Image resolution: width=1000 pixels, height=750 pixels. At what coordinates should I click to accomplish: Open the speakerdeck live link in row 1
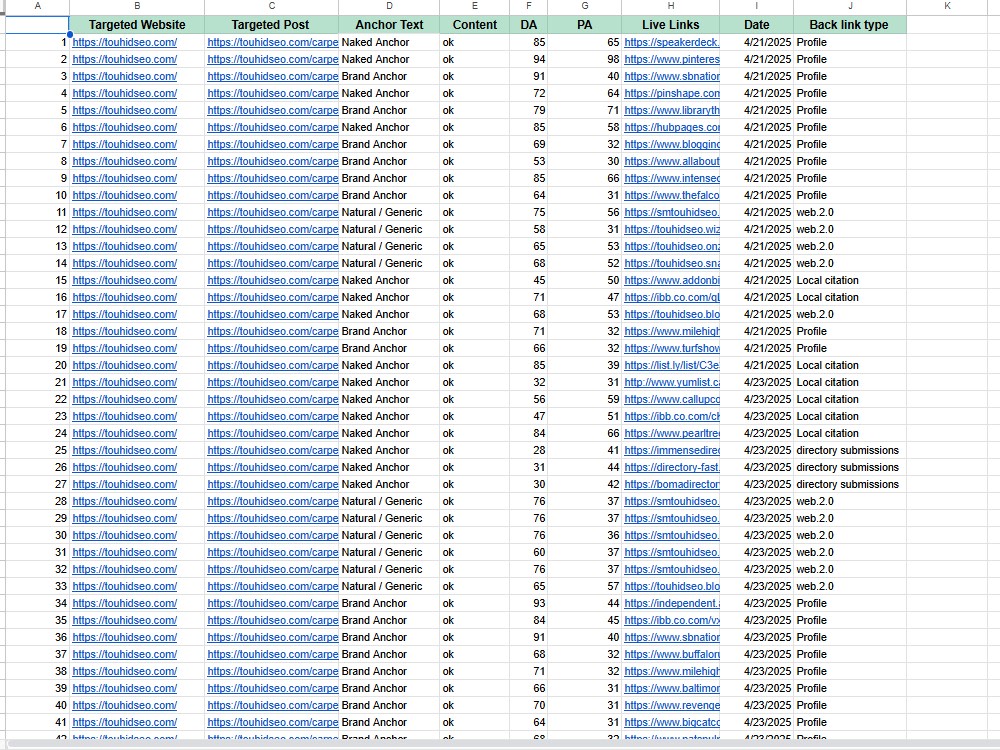(x=671, y=42)
